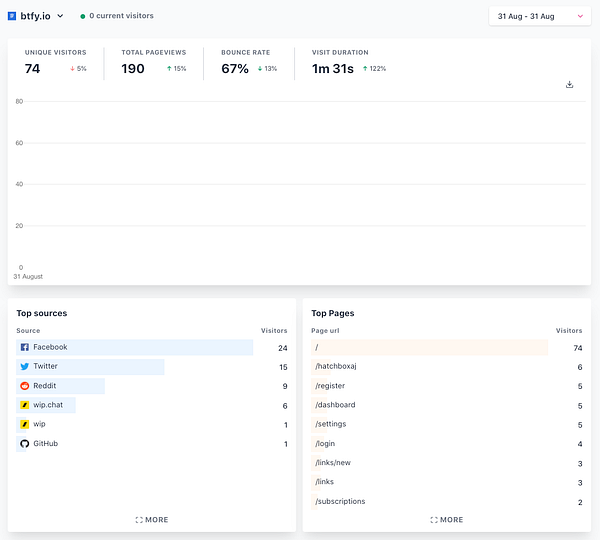Image resolution: width=600 pixels, height=540 pixels.
Task: Open the /register page link
Action: 330,386
